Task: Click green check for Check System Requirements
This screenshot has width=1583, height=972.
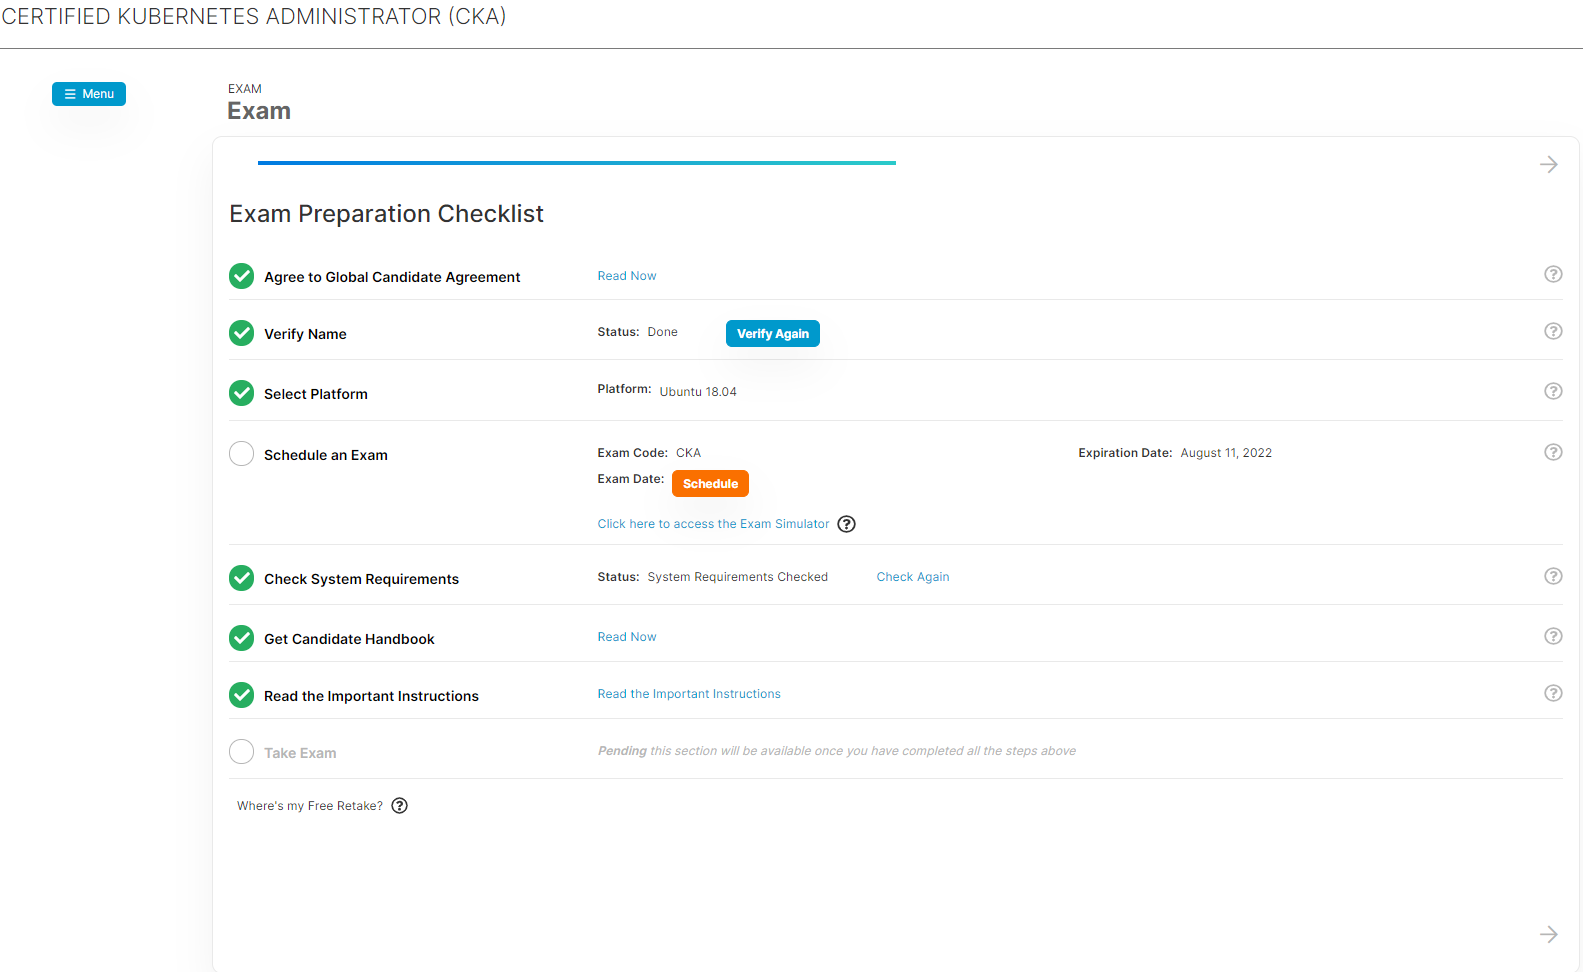Action: 241,578
